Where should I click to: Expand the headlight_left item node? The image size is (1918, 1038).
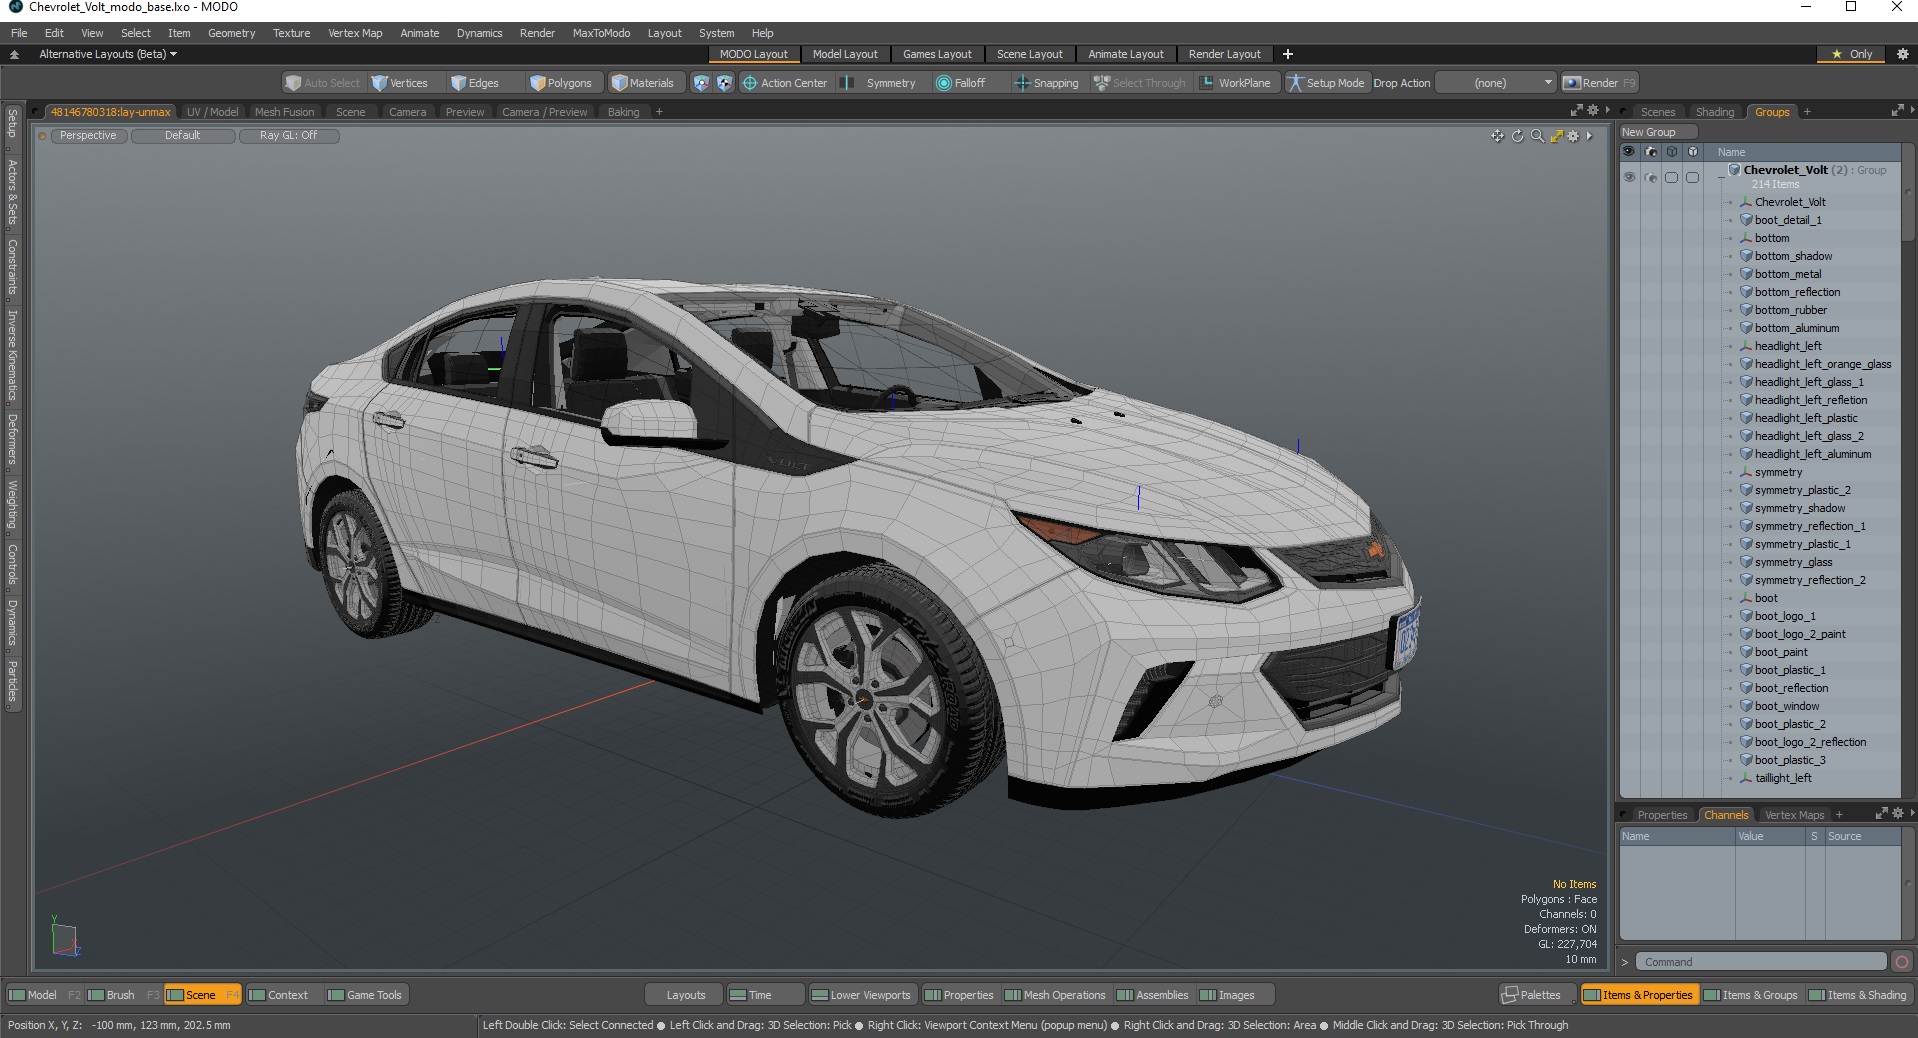coord(1729,346)
